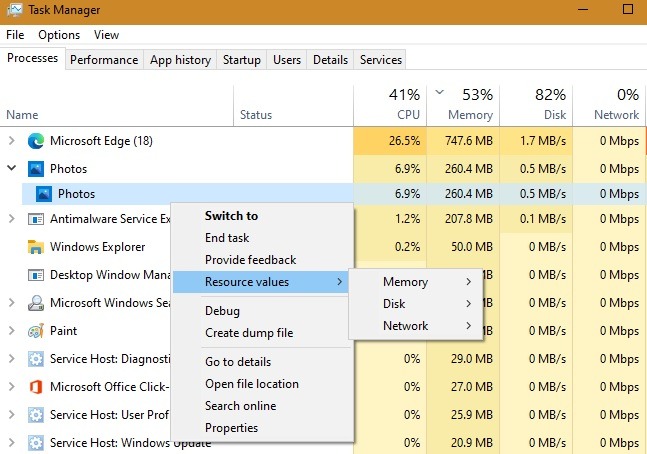Open the View menu
Screen dimensions: 647x454
106,35
